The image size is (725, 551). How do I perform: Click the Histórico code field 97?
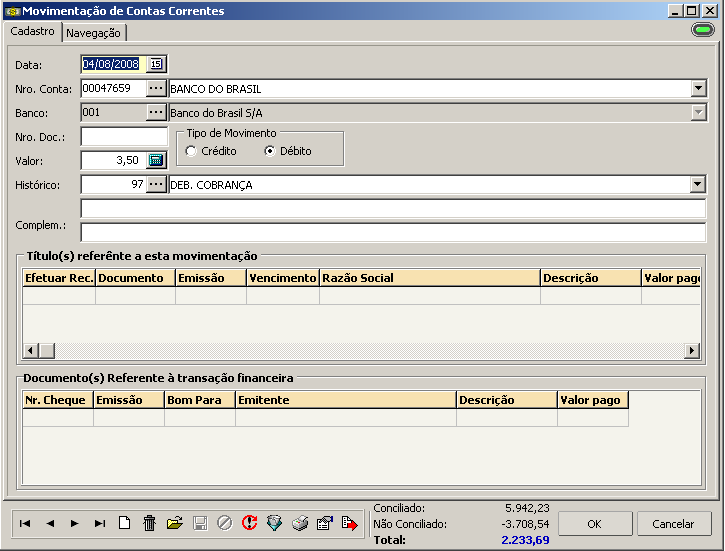coord(114,184)
